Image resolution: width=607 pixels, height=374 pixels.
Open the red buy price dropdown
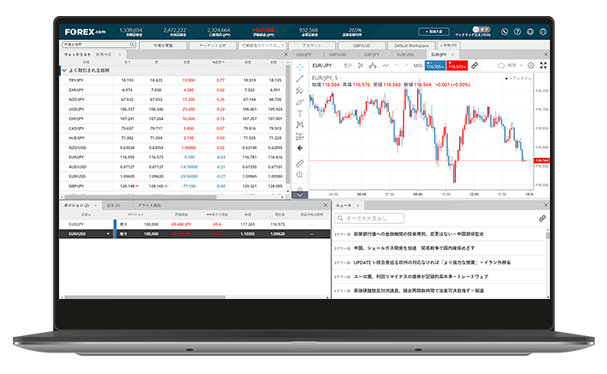click(x=457, y=66)
